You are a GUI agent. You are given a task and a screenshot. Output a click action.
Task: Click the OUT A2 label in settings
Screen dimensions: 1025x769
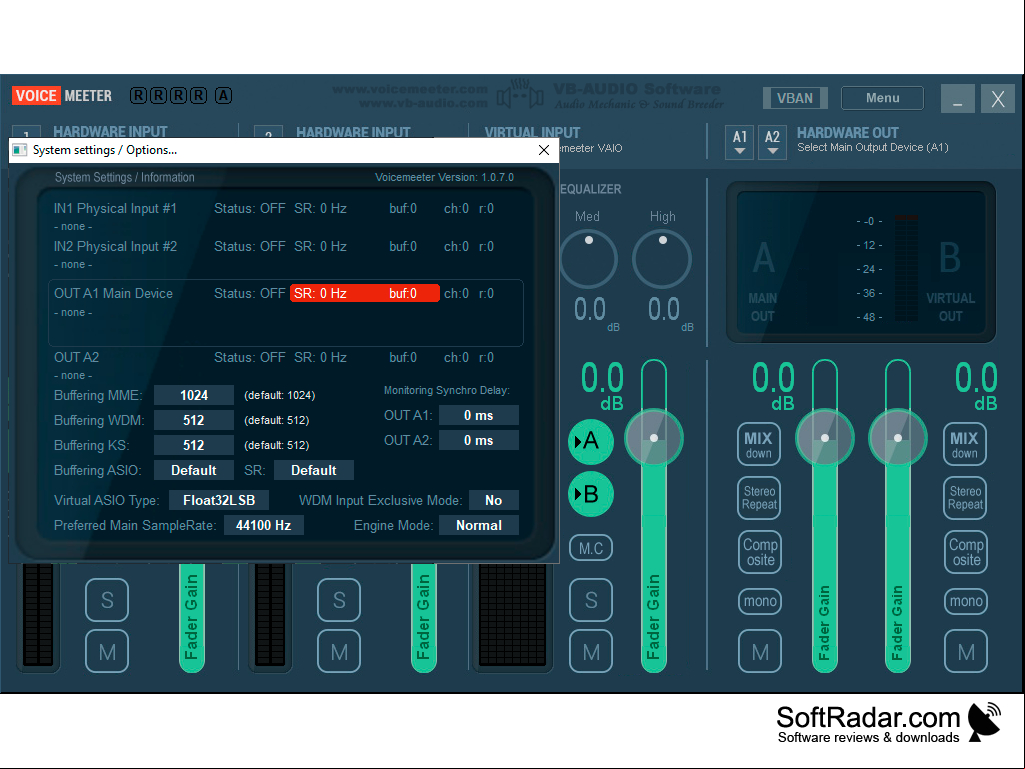[76, 358]
